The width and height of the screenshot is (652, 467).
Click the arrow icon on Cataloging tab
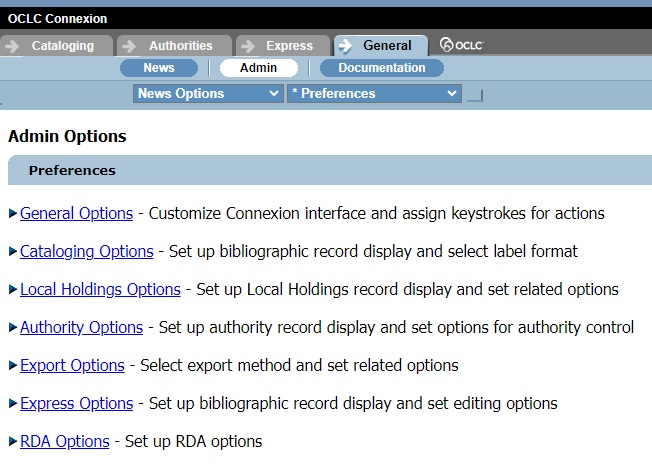[x=13, y=46]
